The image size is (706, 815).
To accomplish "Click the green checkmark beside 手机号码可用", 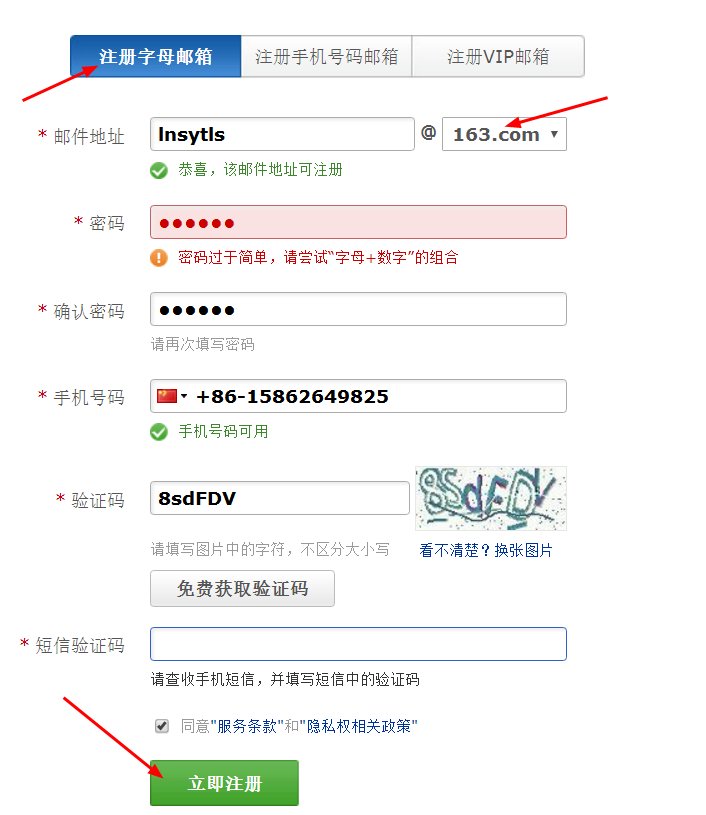I will 159,432.
